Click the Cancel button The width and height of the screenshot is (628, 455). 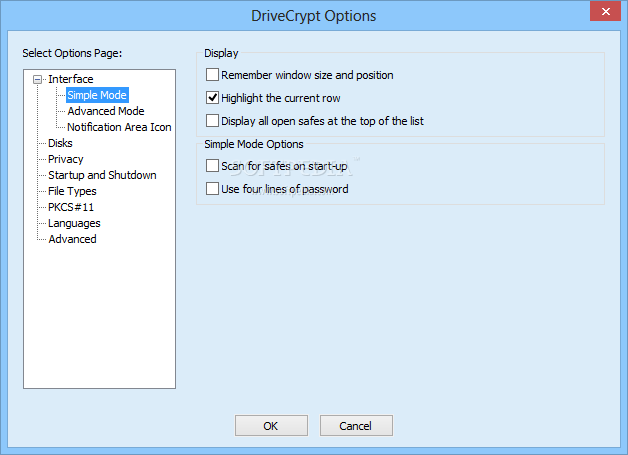(356, 425)
